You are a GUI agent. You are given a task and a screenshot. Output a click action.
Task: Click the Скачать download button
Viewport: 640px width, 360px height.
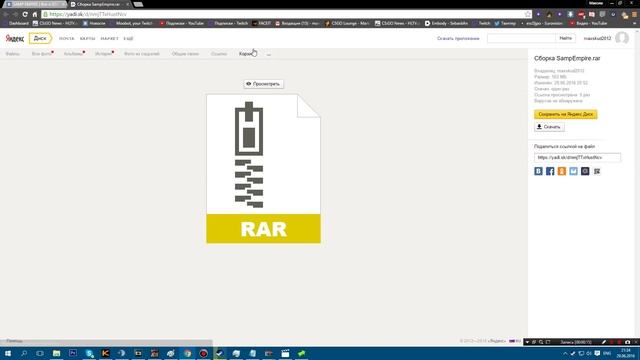549,127
